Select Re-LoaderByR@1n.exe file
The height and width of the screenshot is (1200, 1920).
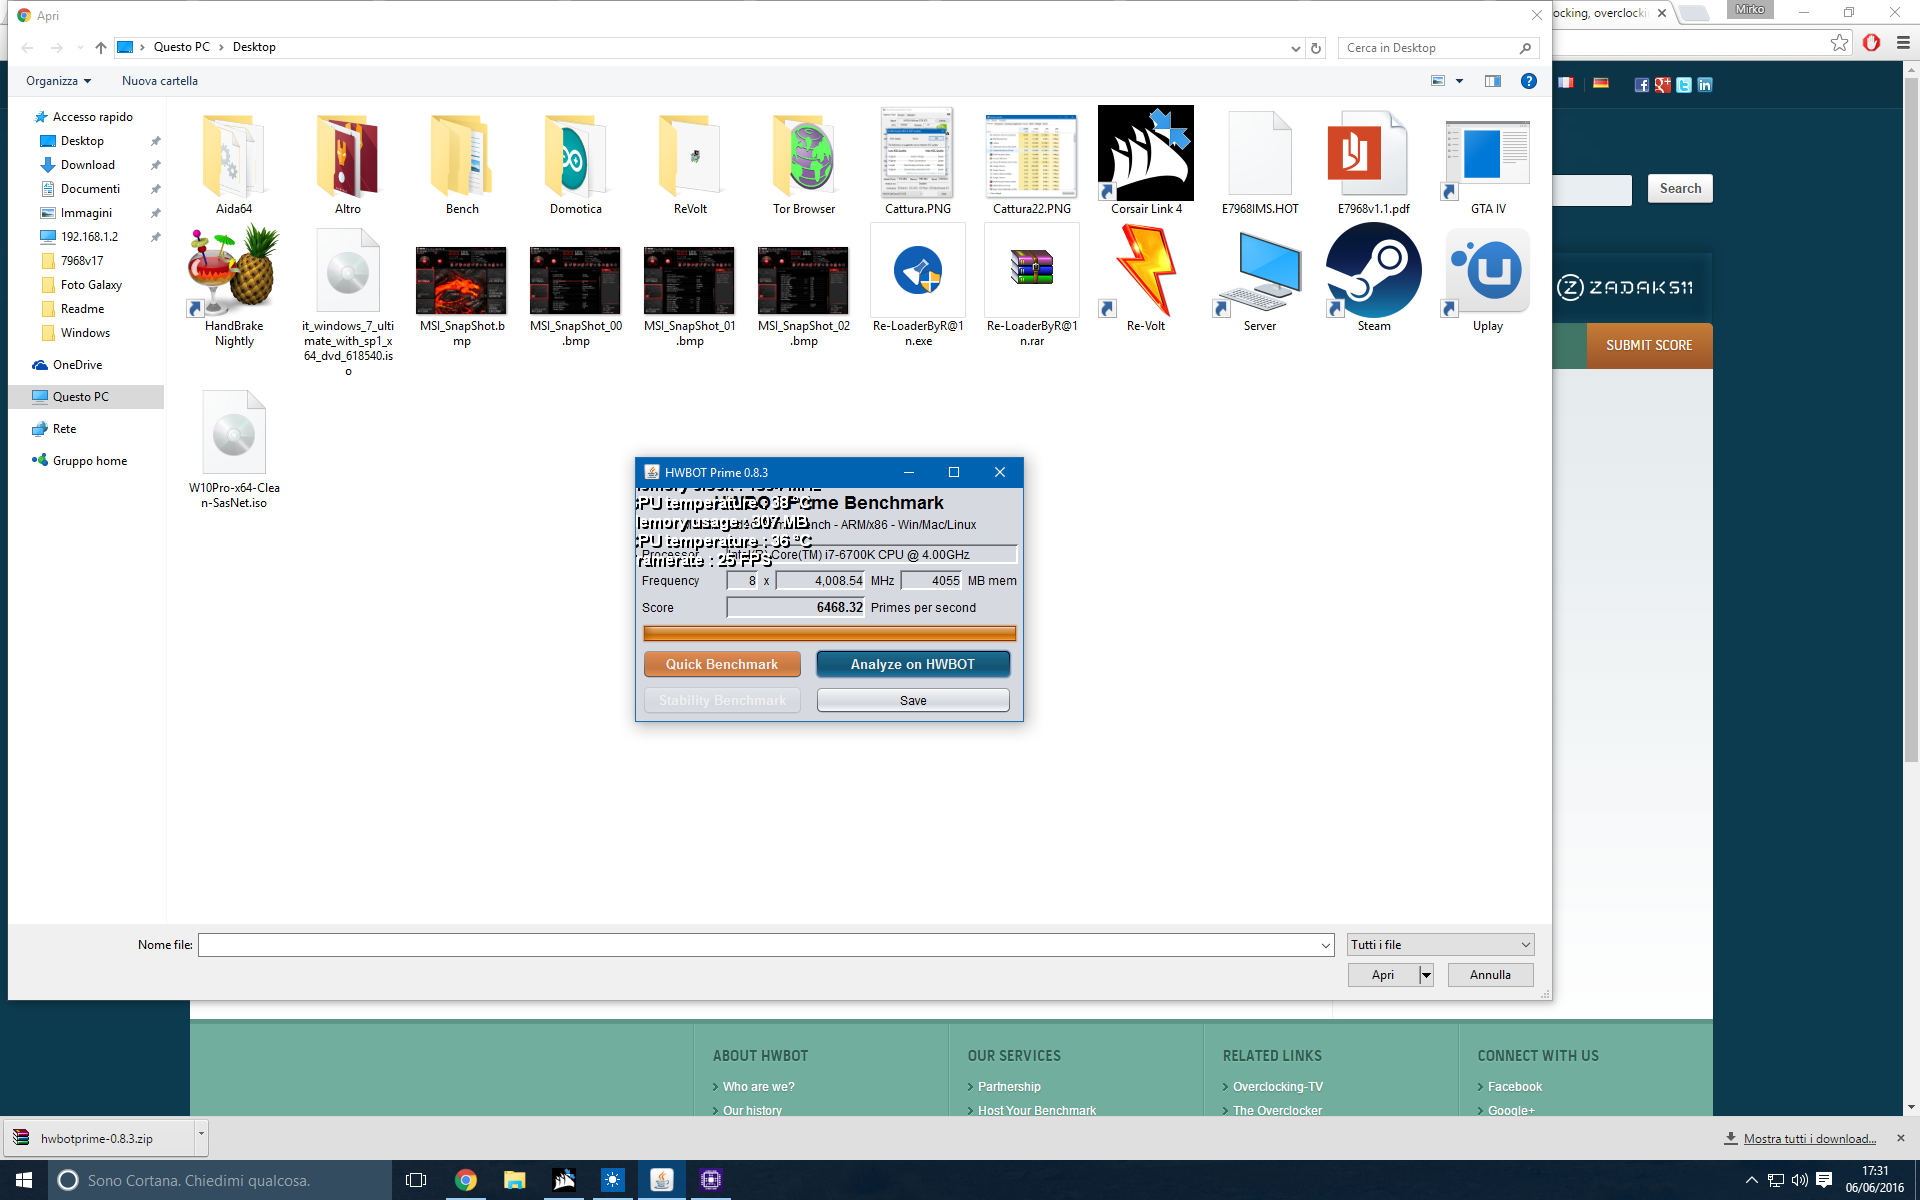coord(918,287)
